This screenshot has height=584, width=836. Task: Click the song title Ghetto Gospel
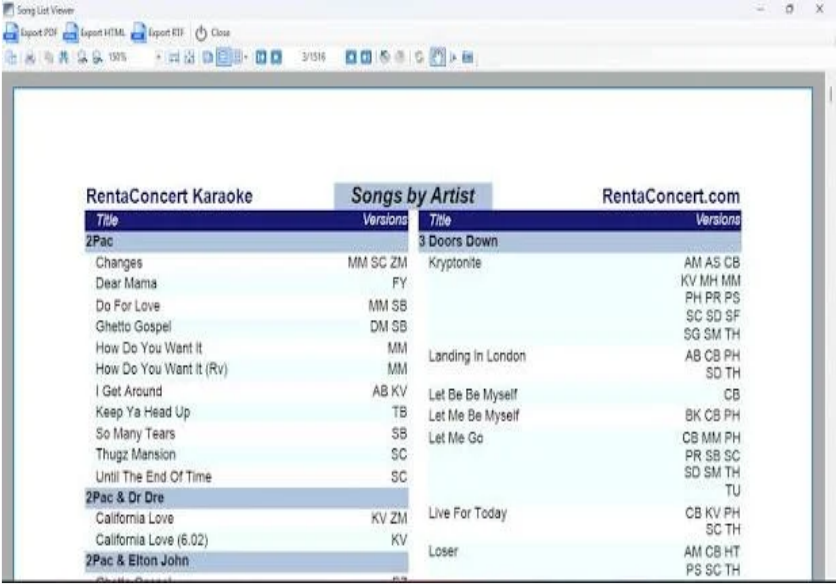point(133,326)
